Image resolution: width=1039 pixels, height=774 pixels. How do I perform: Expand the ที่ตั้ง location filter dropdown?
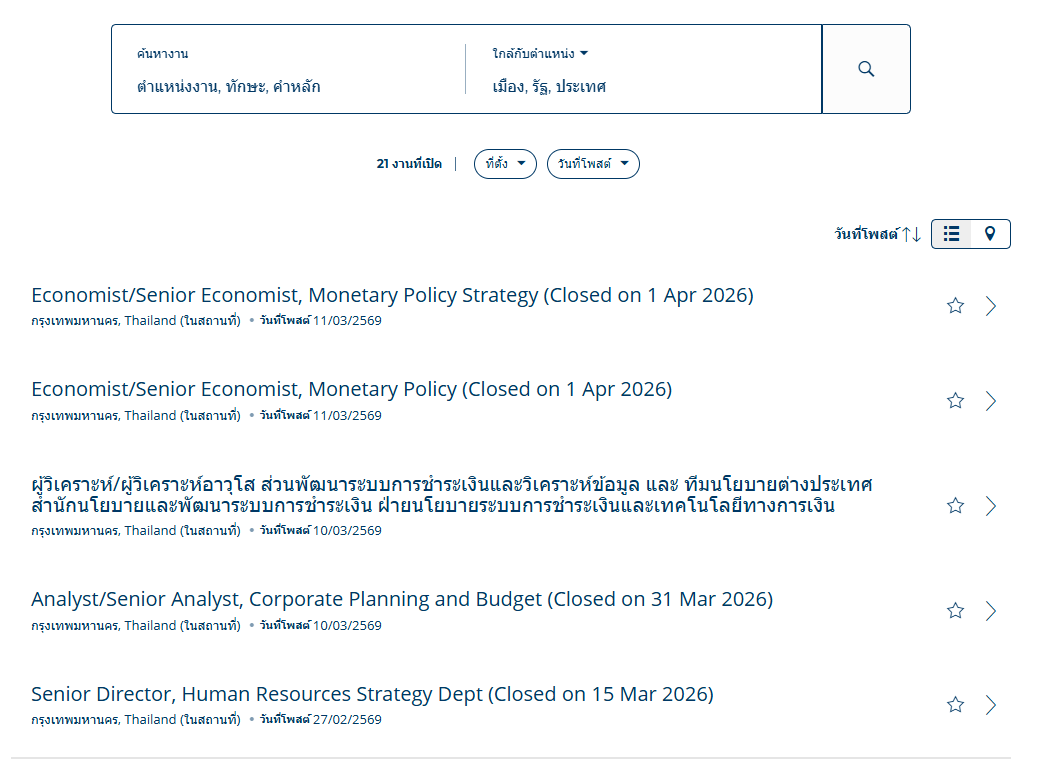(x=505, y=164)
